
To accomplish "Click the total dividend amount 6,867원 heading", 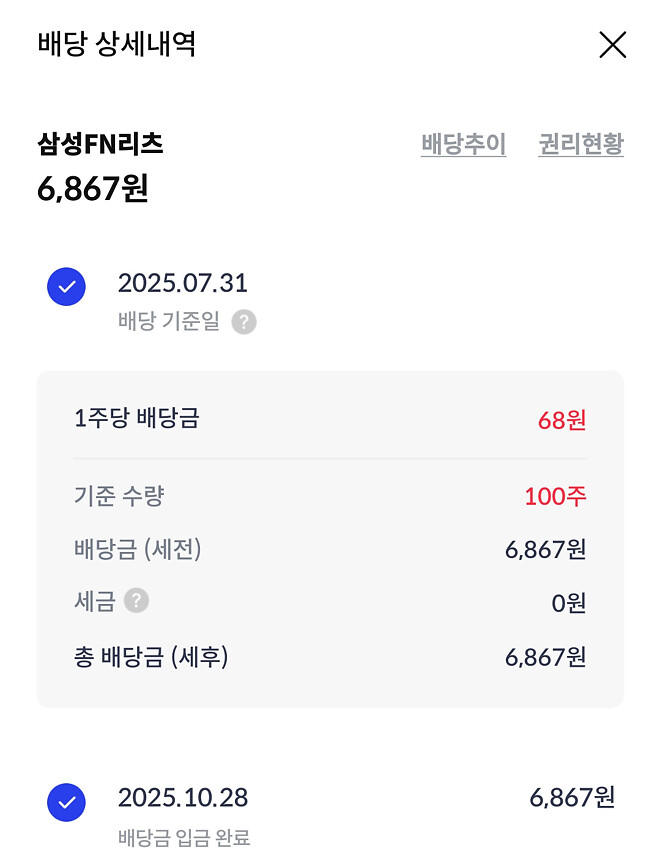I will pos(92,188).
